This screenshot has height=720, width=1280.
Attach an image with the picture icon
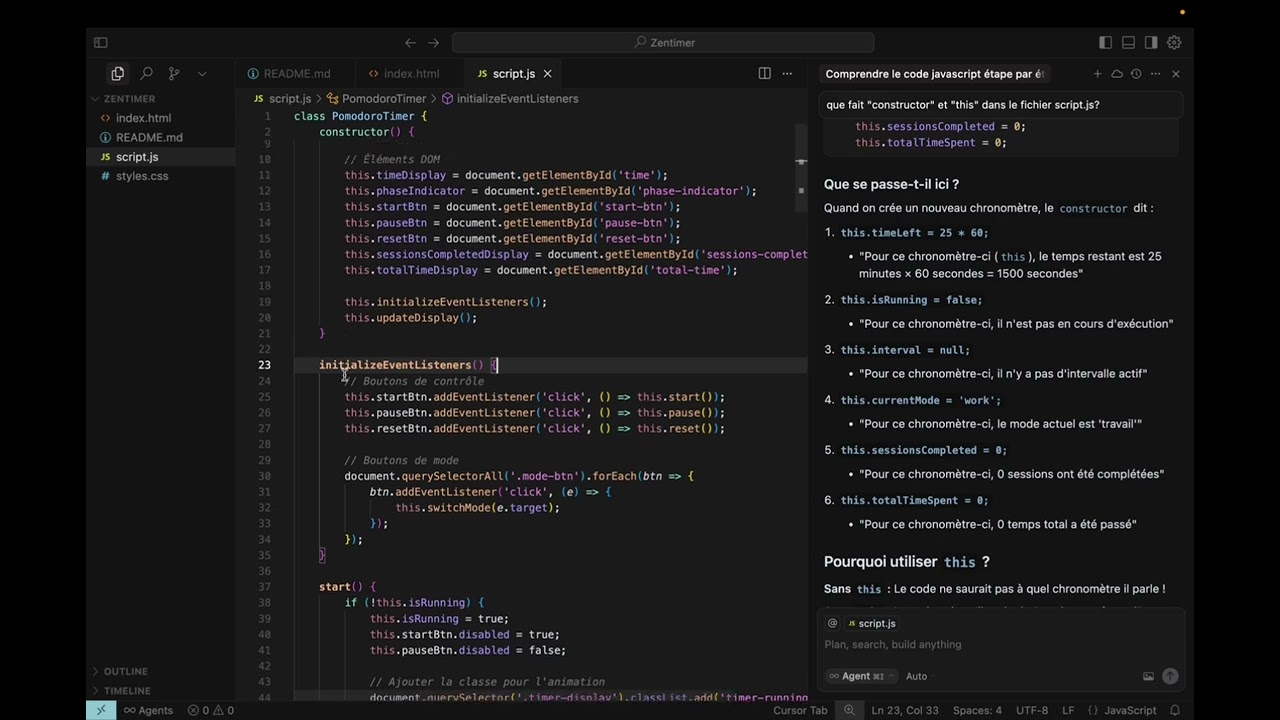[1148, 676]
